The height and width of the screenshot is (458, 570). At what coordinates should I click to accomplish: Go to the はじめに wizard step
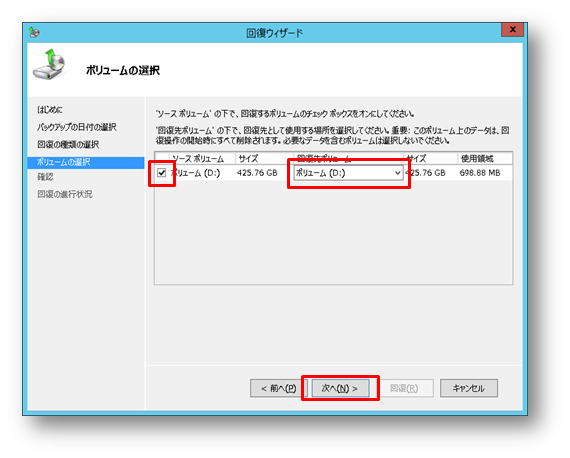click(49, 109)
